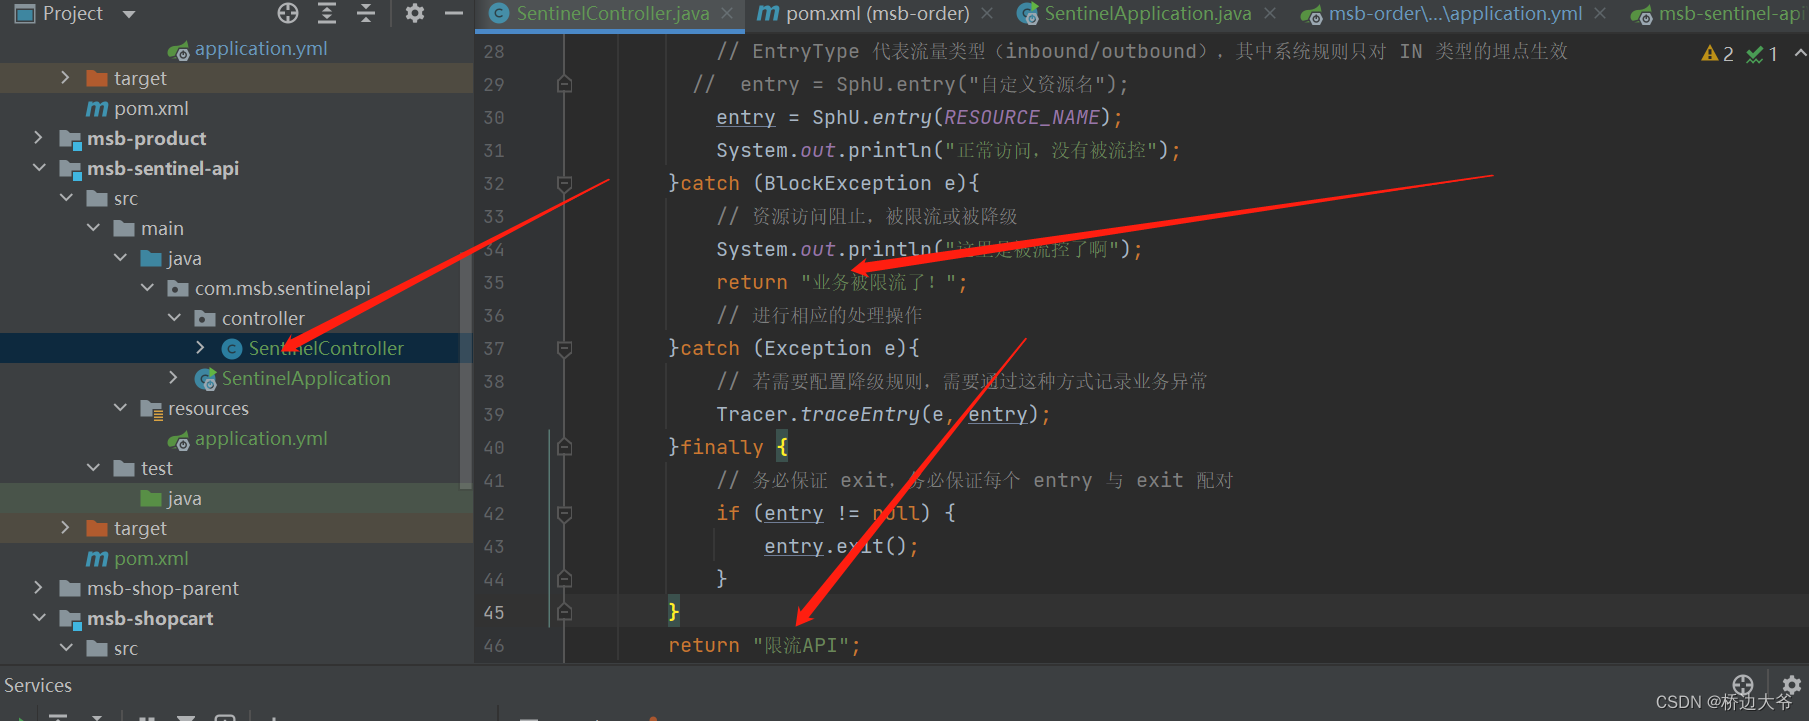Click fold marker at catch BlockException line 32
This screenshot has height=721, width=1809.
point(564,183)
